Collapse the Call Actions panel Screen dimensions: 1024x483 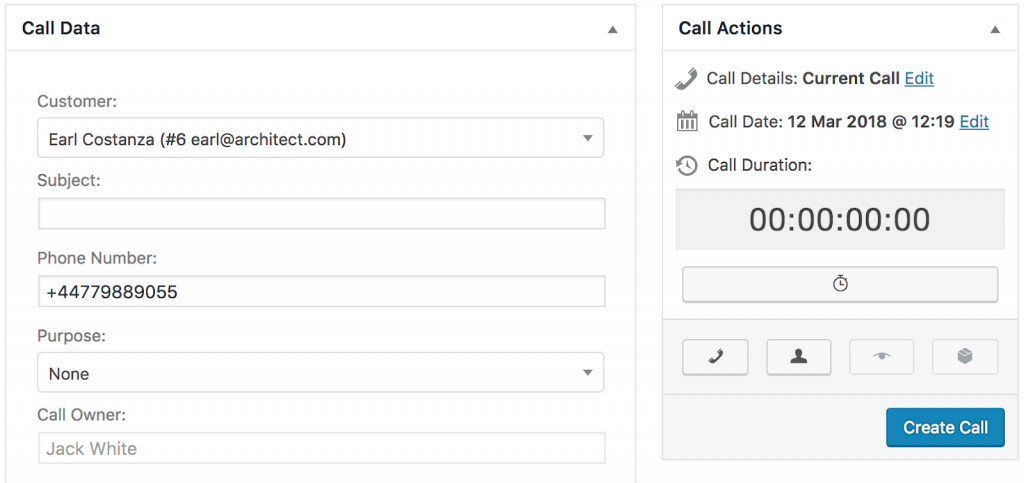(x=995, y=30)
